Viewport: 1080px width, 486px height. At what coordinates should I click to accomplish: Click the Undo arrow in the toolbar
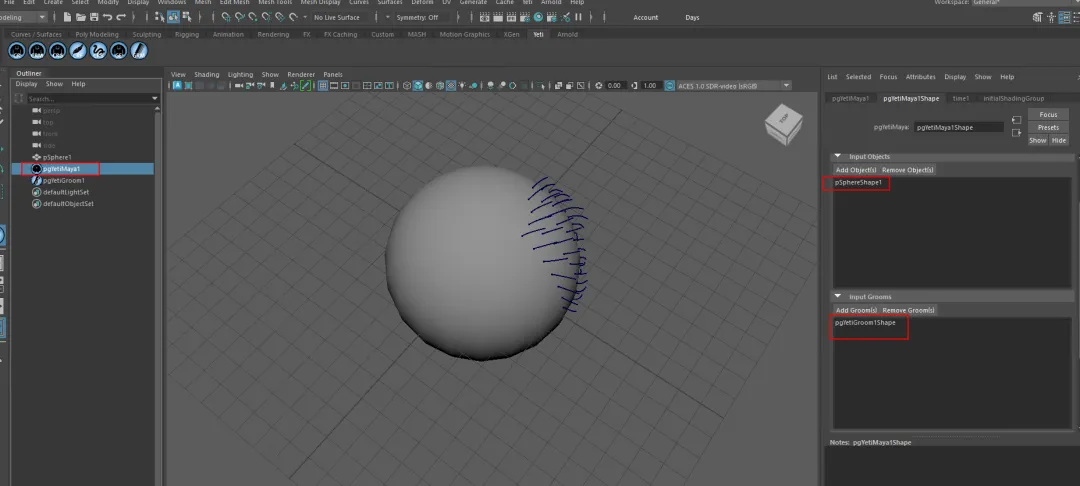pos(108,17)
